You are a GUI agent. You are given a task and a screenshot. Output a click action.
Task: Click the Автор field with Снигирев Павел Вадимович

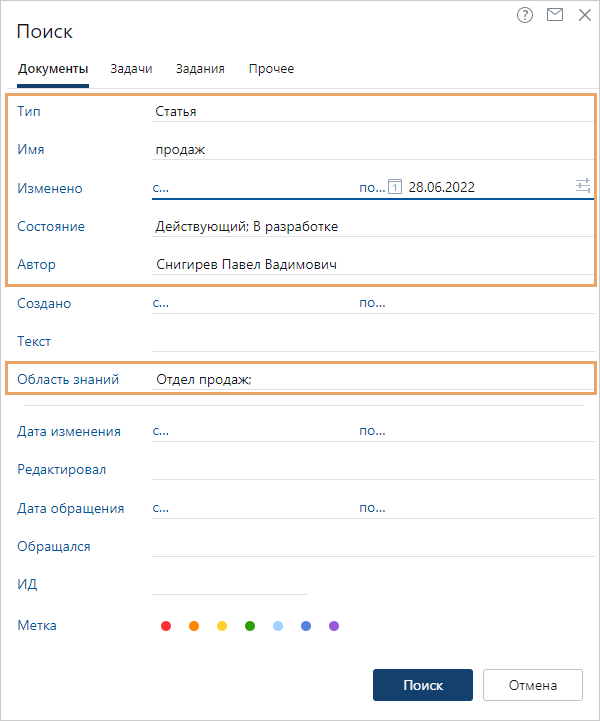(x=370, y=264)
